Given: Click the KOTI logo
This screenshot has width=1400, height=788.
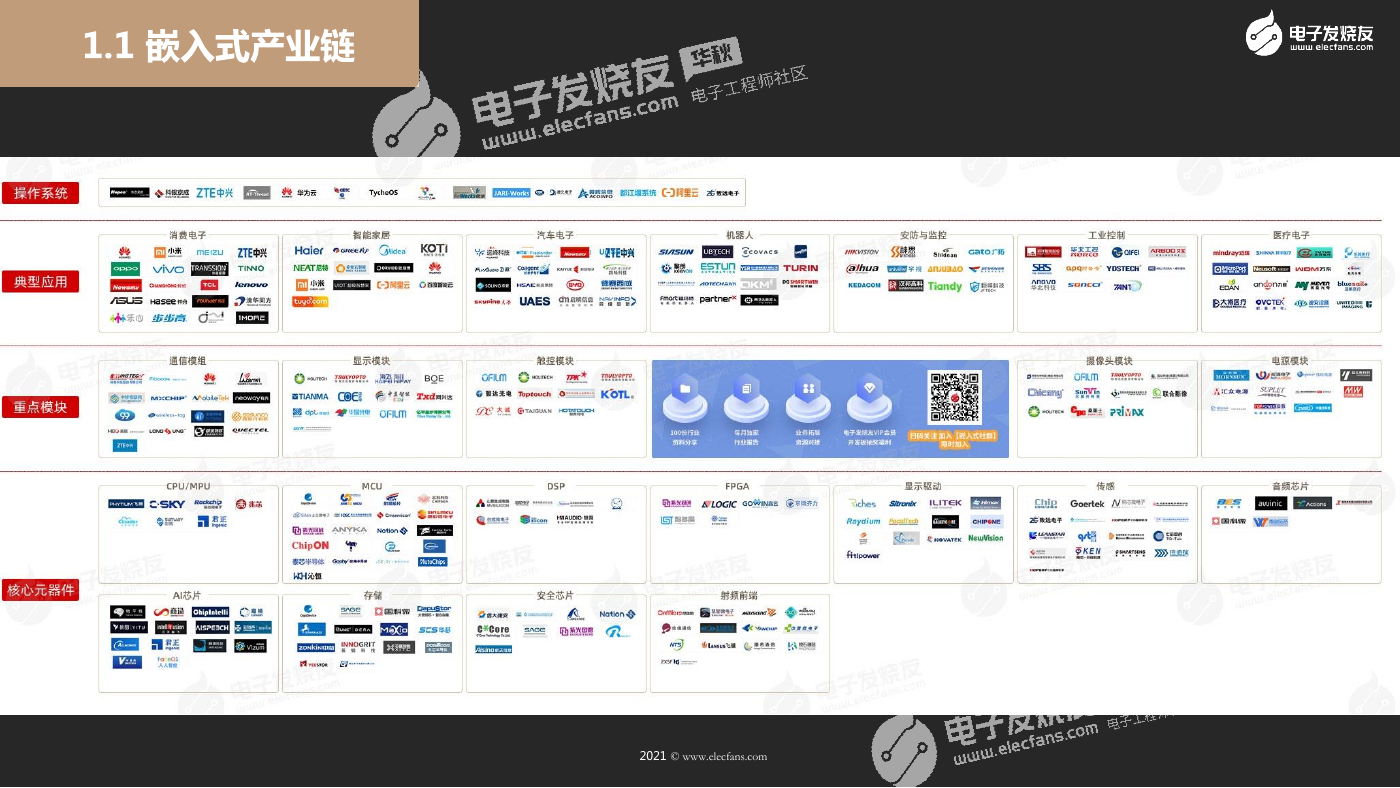Looking at the screenshot, I should point(434,249).
